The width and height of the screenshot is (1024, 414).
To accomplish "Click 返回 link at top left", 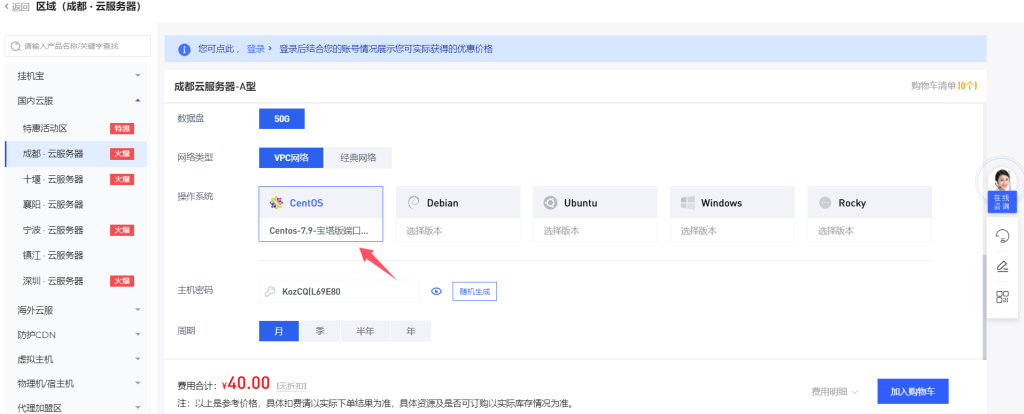I will coord(21,7).
